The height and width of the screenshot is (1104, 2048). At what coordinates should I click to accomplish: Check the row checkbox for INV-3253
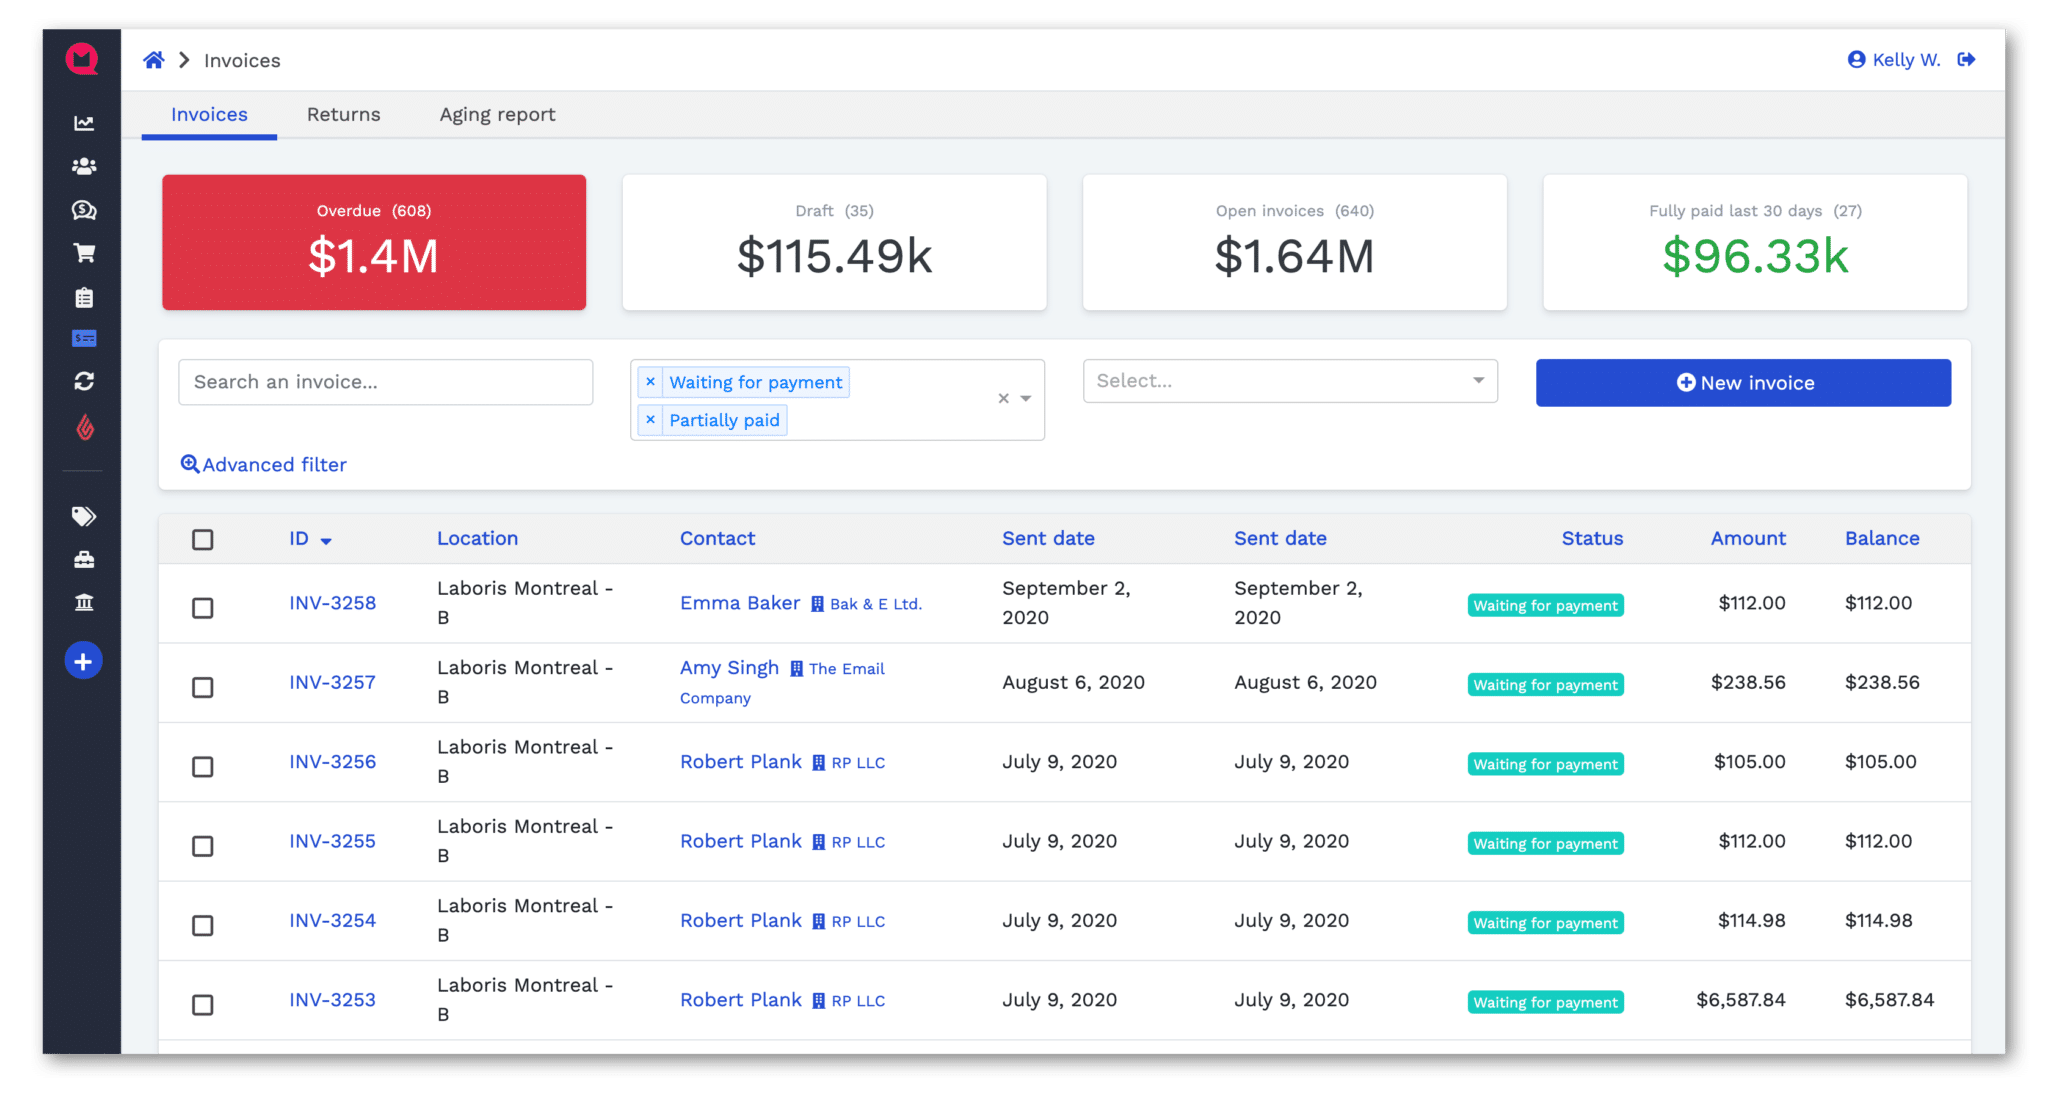(203, 1004)
